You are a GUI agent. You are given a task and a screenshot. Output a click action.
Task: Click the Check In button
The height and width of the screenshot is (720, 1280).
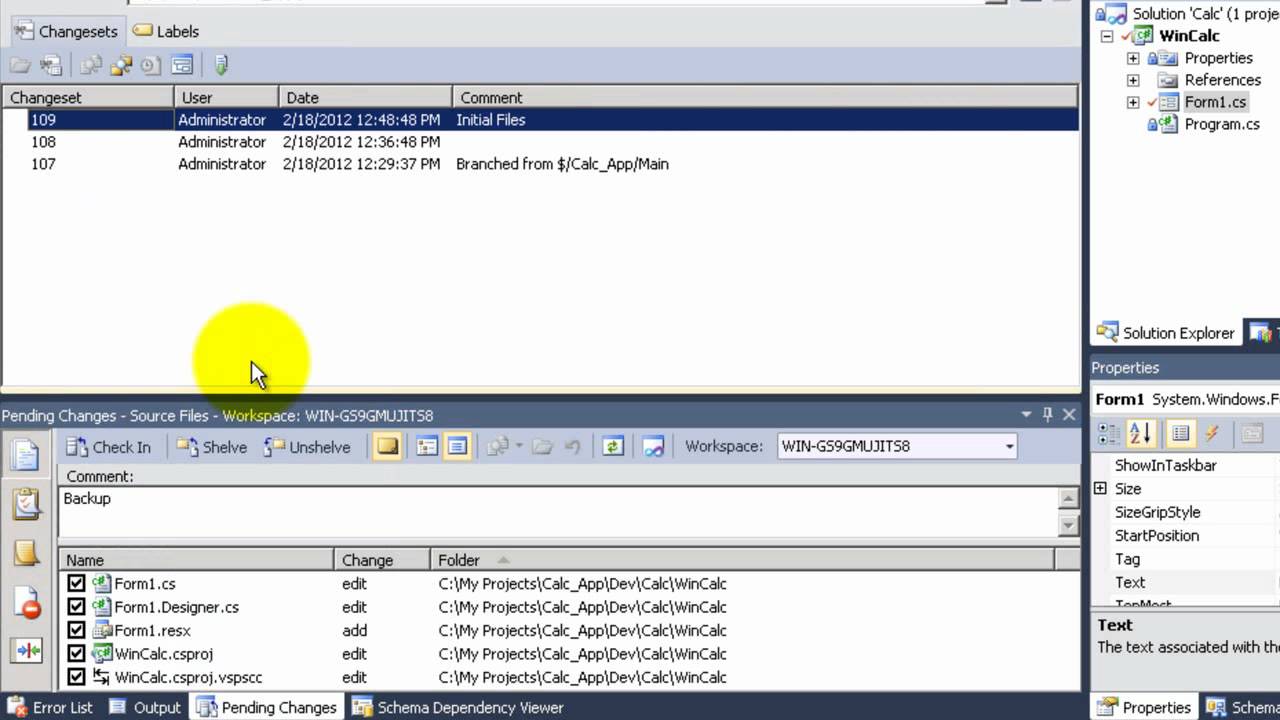(x=108, y=447)
